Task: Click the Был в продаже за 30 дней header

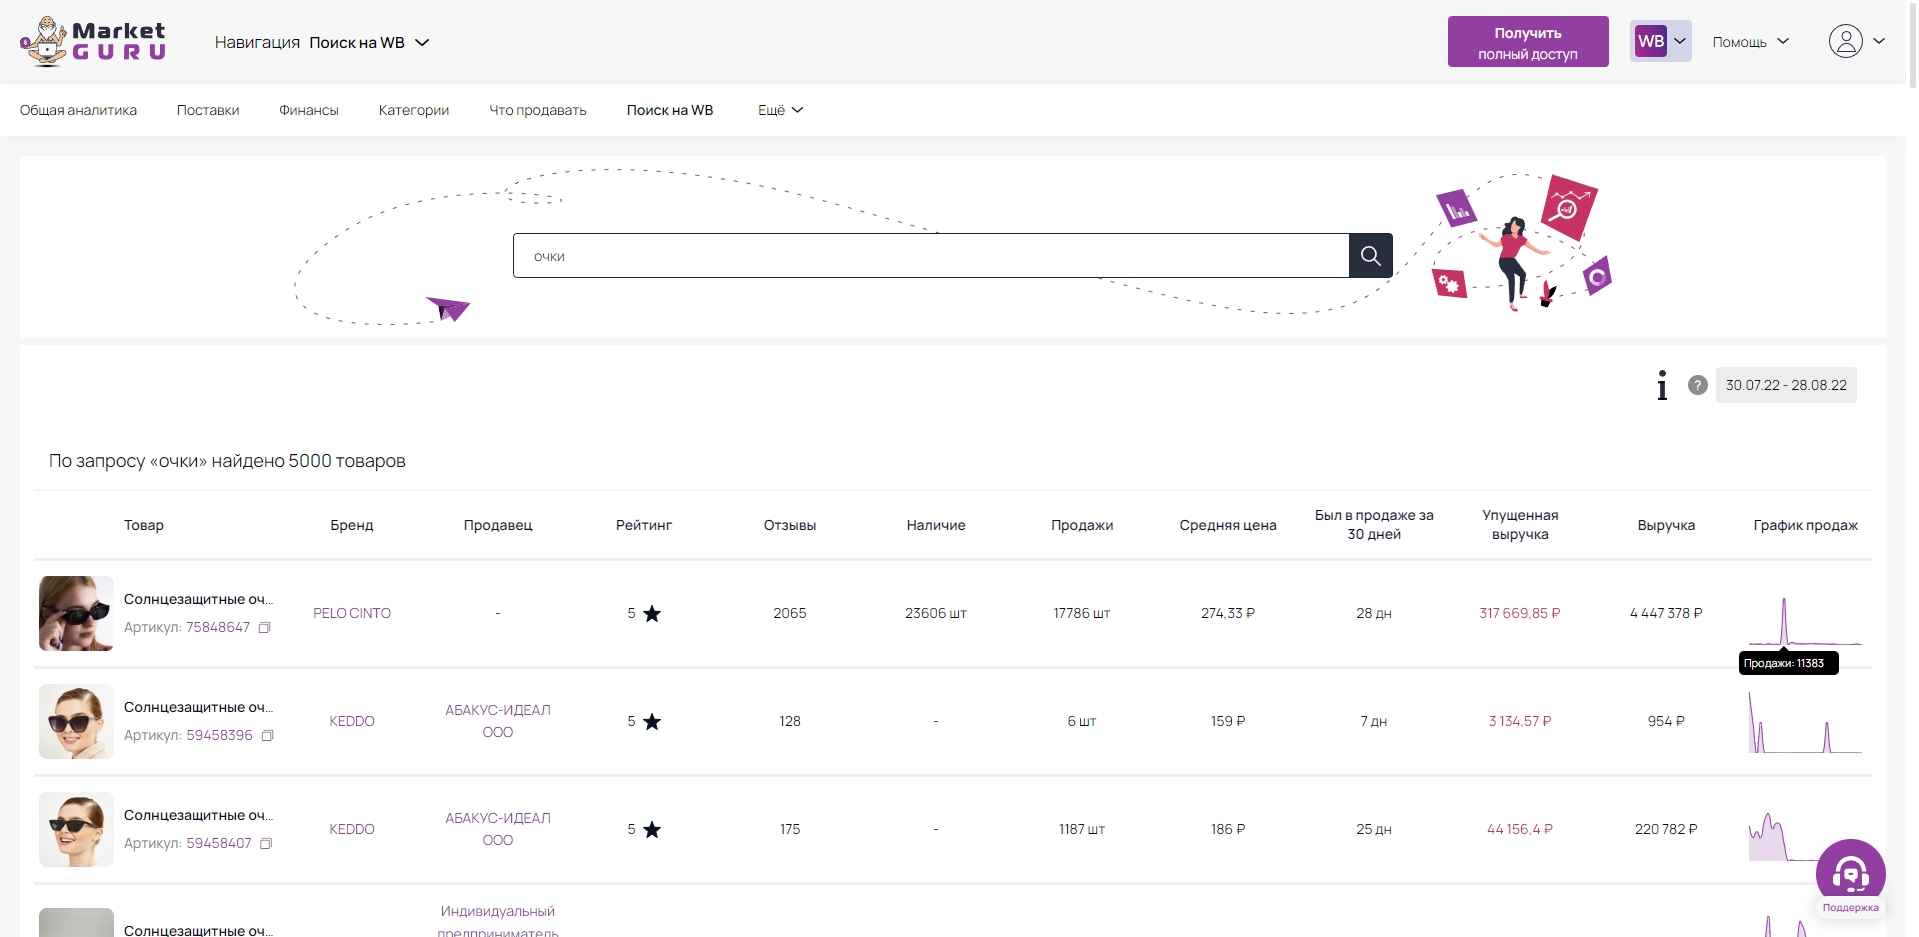Action: click(x=1374, y=525)
